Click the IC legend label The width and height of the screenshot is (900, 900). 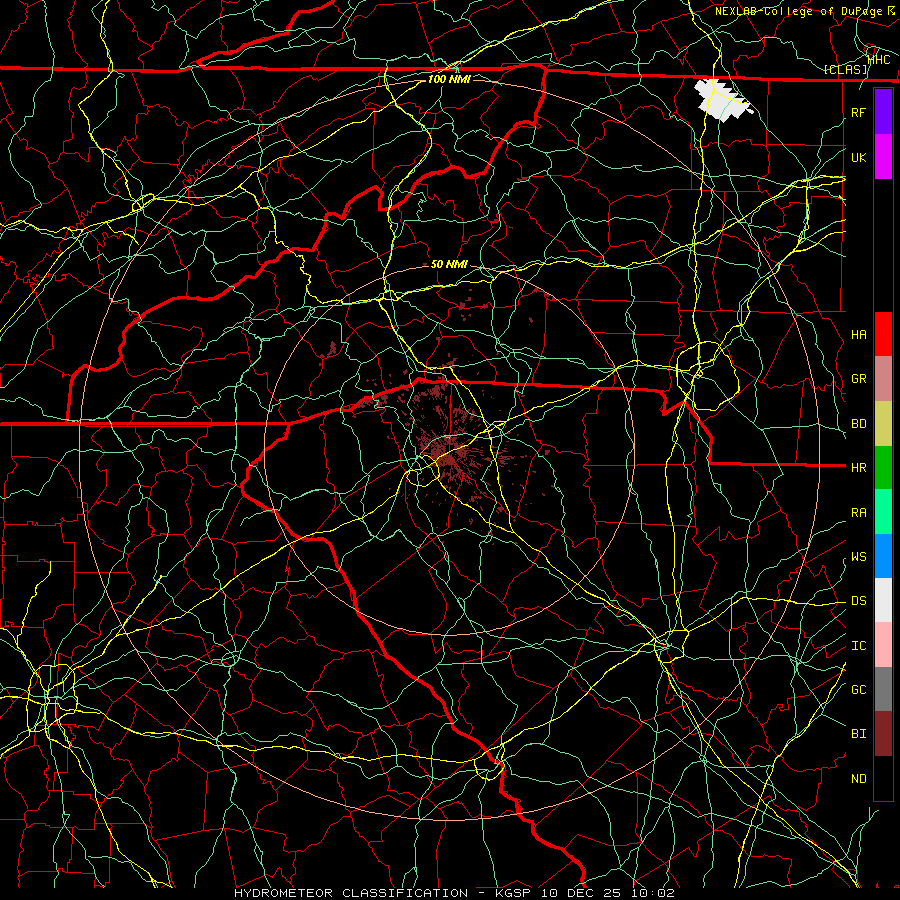point(859,646)
